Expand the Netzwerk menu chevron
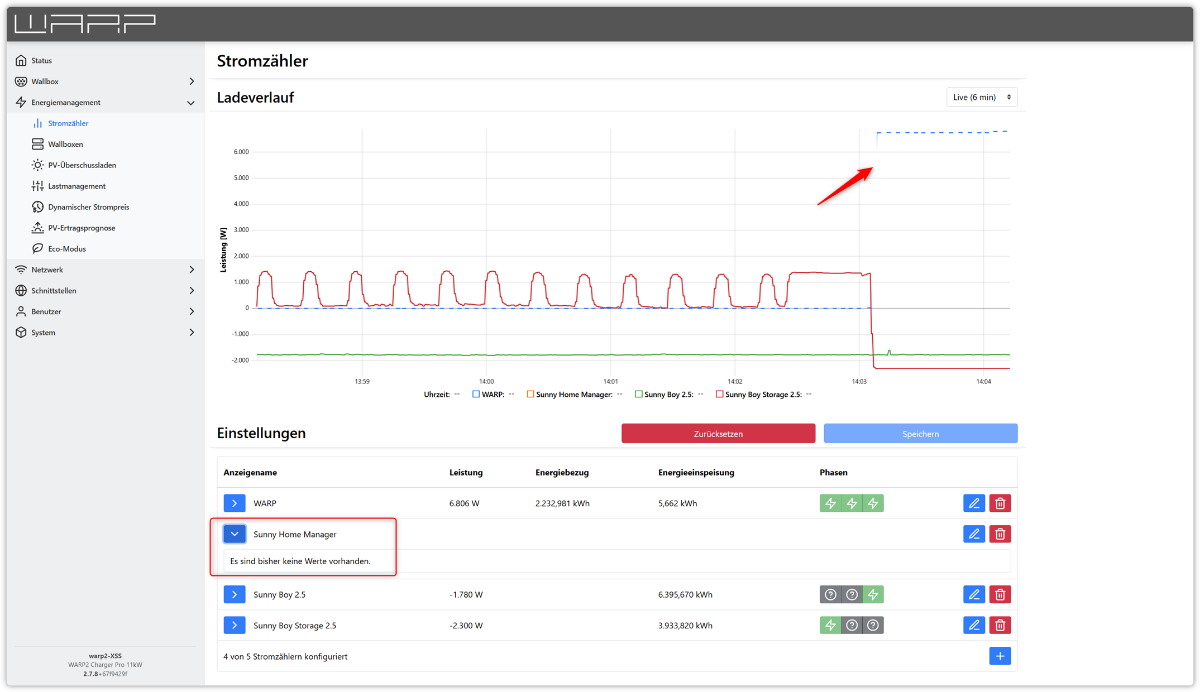 [x=191, y=269]
